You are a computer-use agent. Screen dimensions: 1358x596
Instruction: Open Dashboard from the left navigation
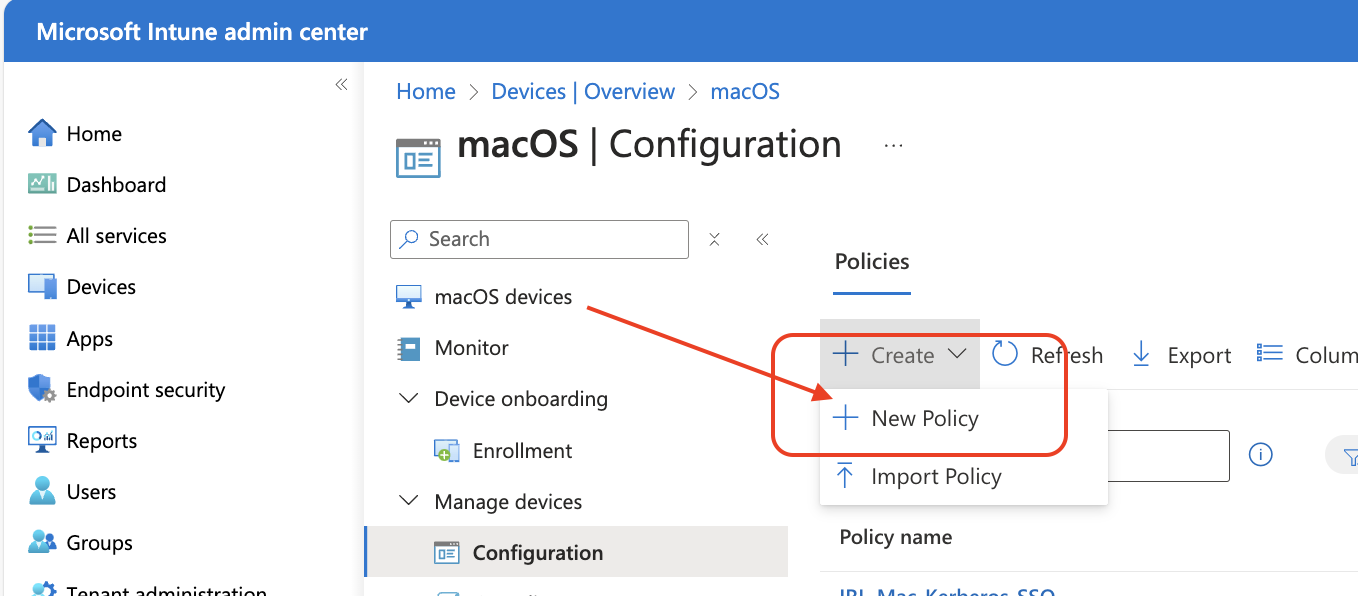[x=115, y=185]
